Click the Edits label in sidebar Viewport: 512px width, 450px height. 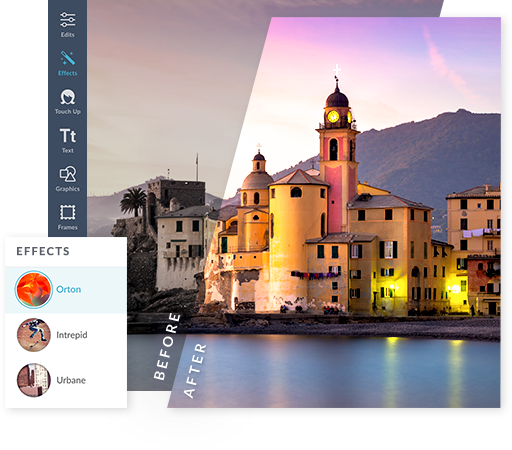(x=68, y=35)
